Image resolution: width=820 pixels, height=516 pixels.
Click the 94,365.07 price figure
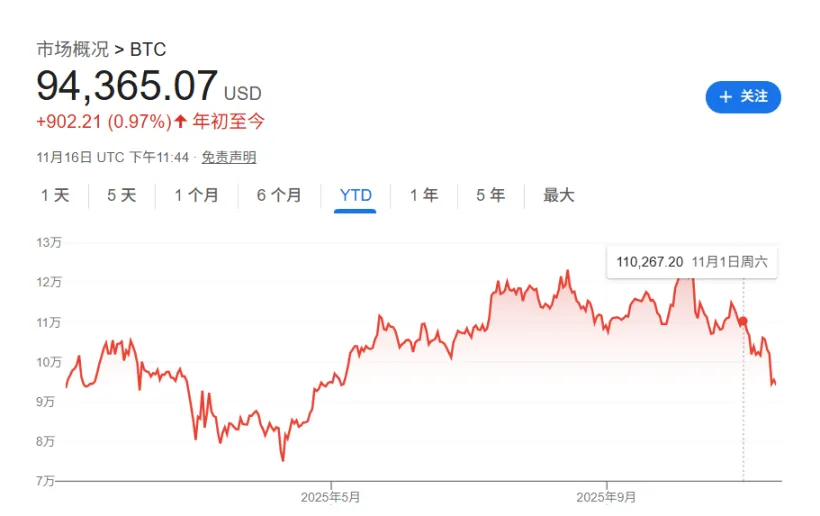pyautogui.click(x=127, y=86)
